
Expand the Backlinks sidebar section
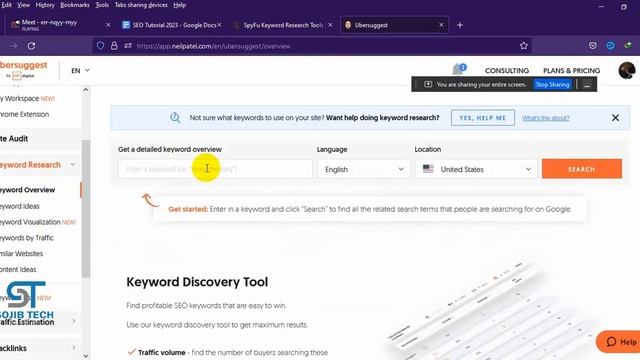pyautogui.click(x=74, y=348)
